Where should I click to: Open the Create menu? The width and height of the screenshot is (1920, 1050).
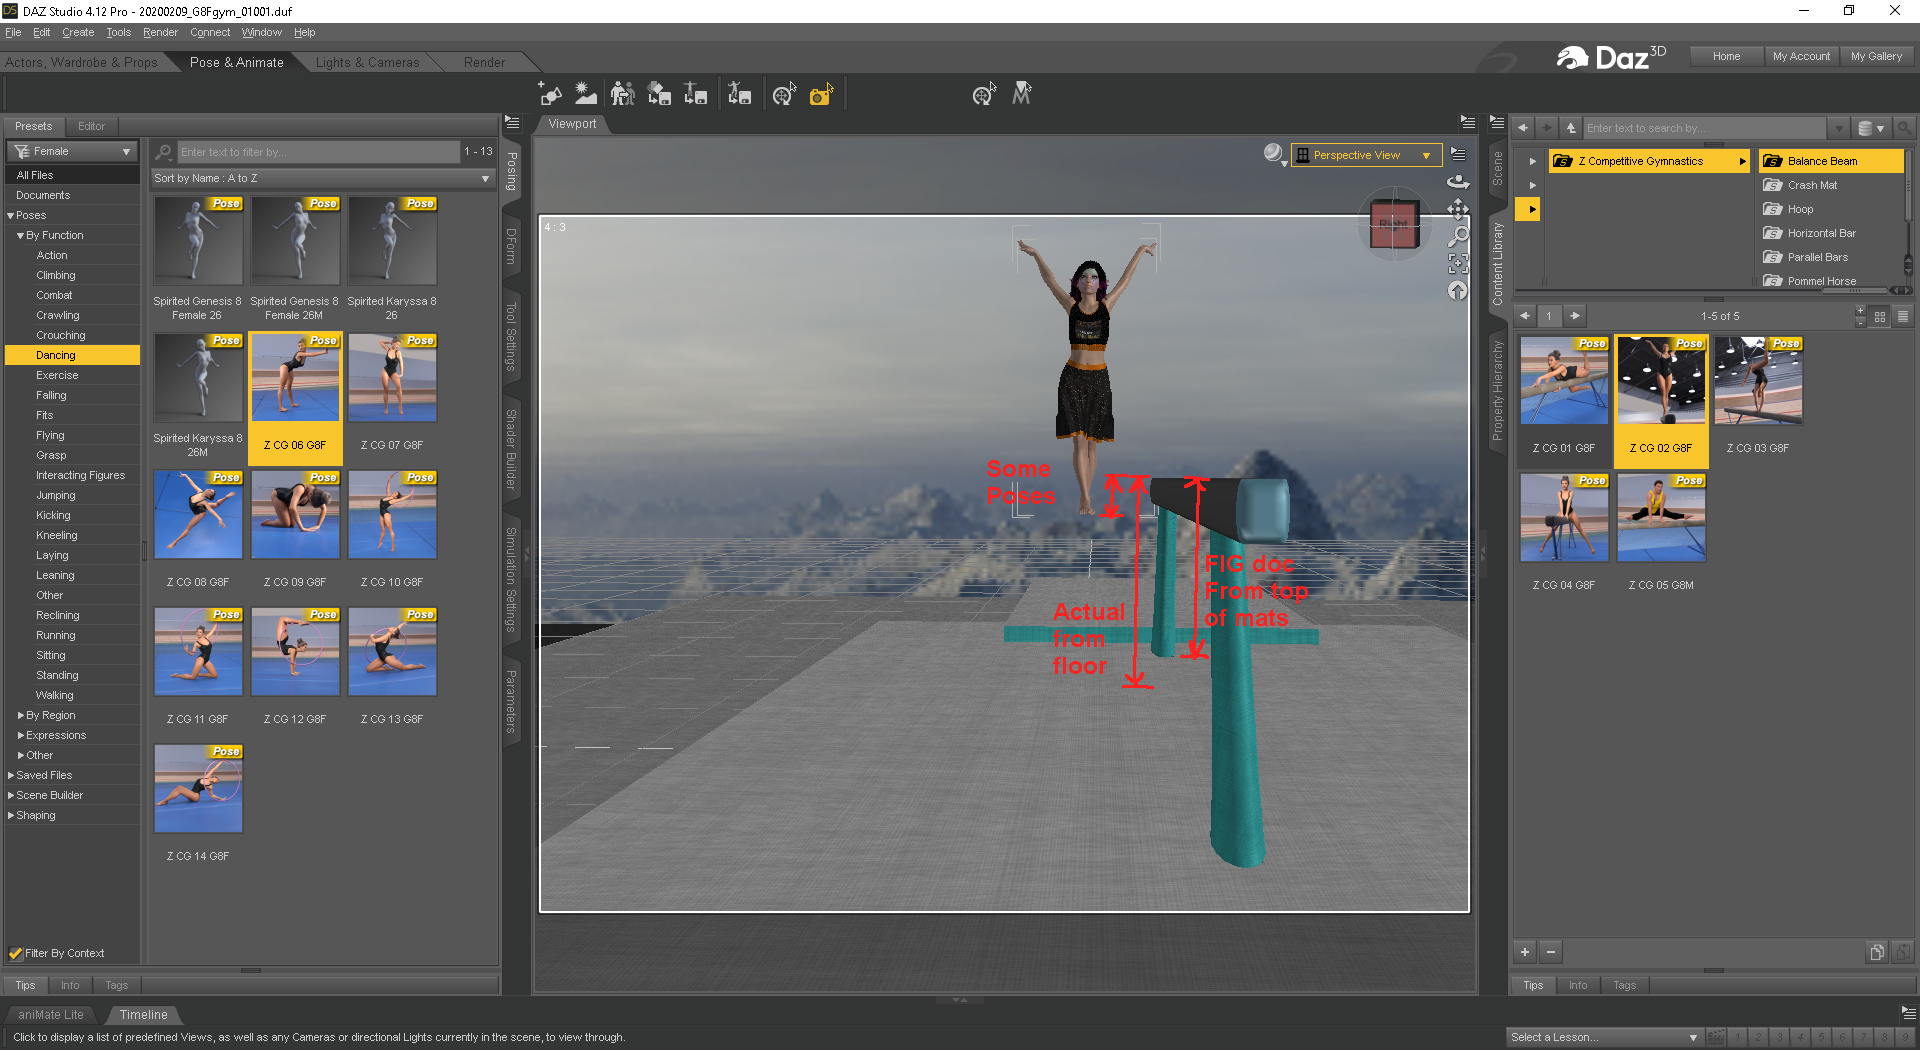pos(78,32)
